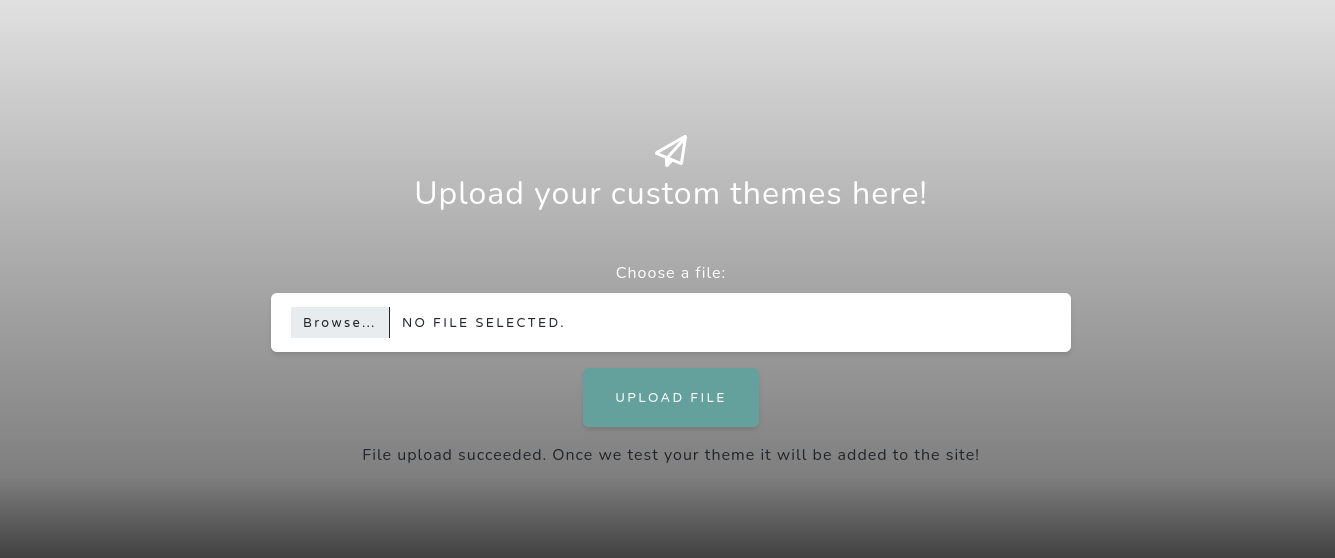Image resolution: width=1335 pixels, height=558 pixels.
Task: Select the send-style plane logo above heading
Action: click(x=671, y=151)
